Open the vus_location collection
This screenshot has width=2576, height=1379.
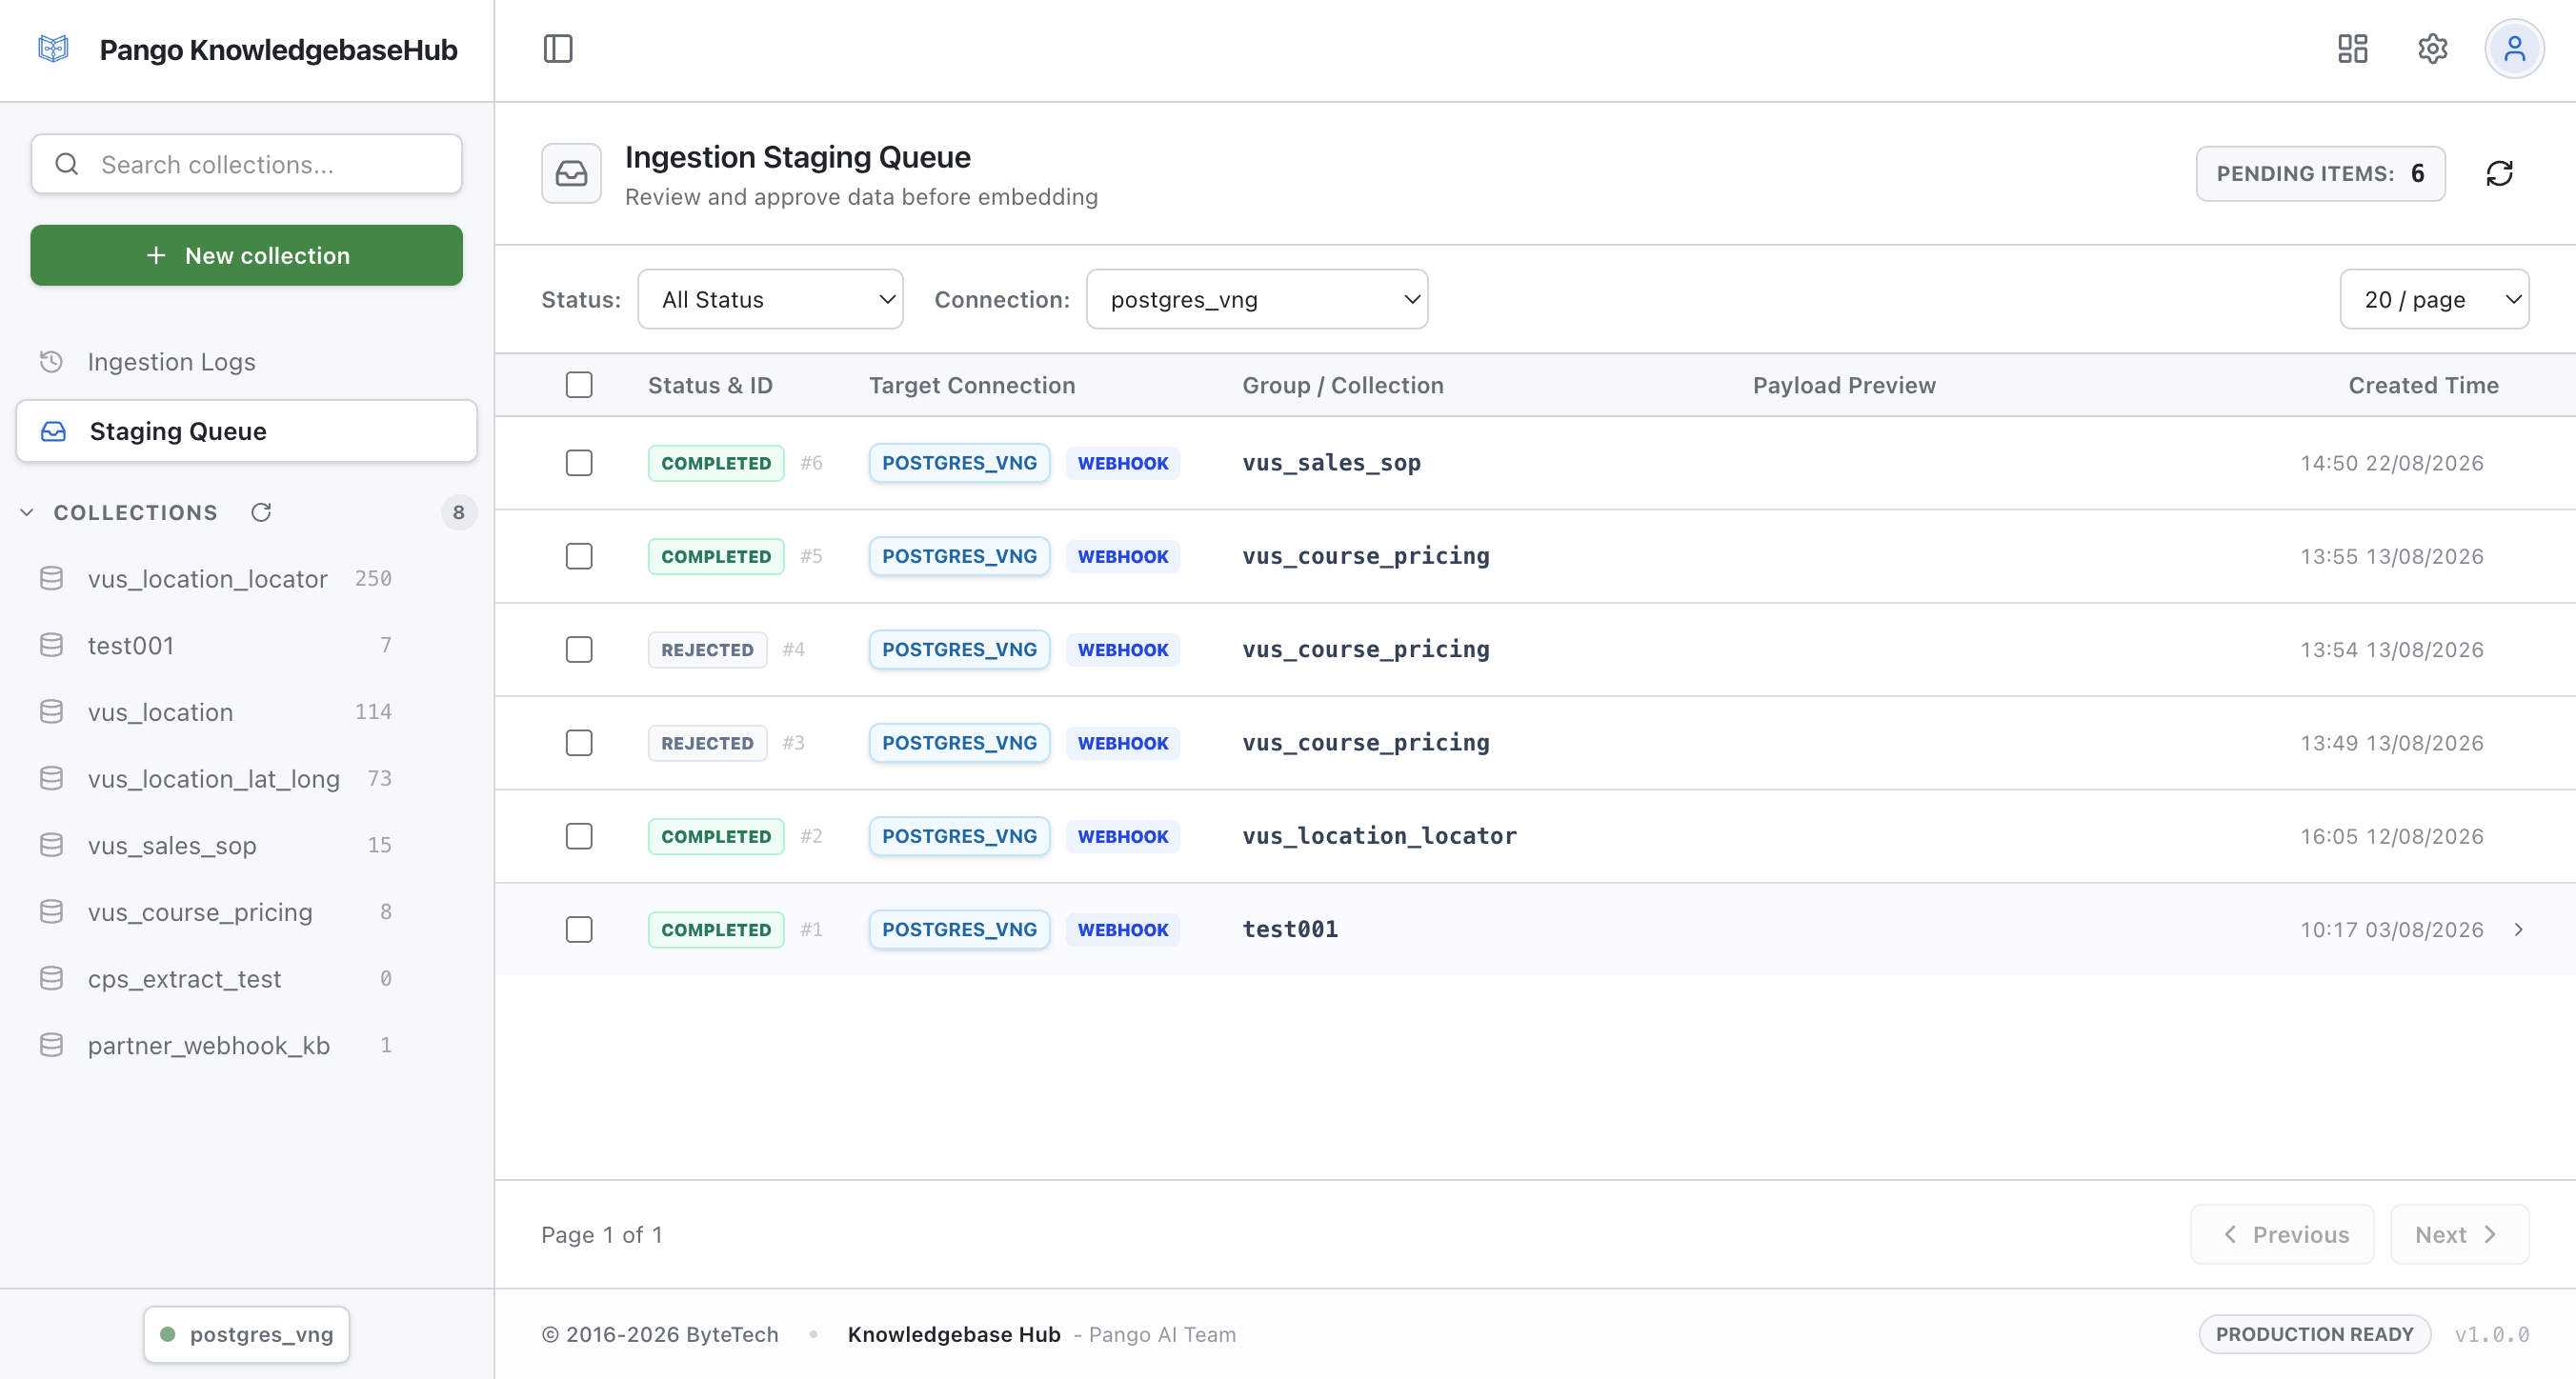246,711
